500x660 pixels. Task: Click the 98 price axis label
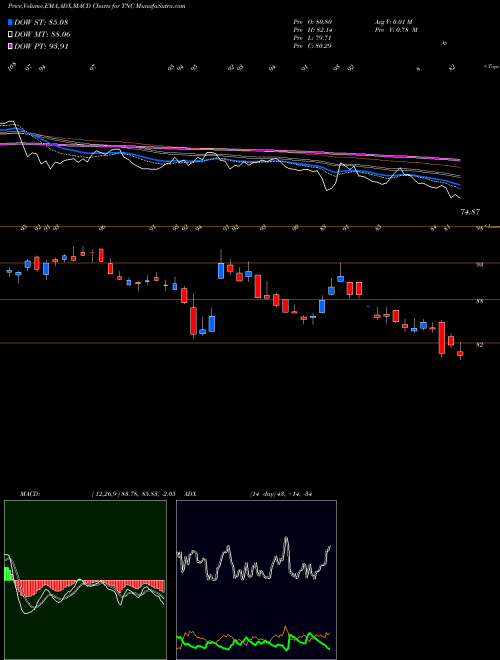coord(479,229)
